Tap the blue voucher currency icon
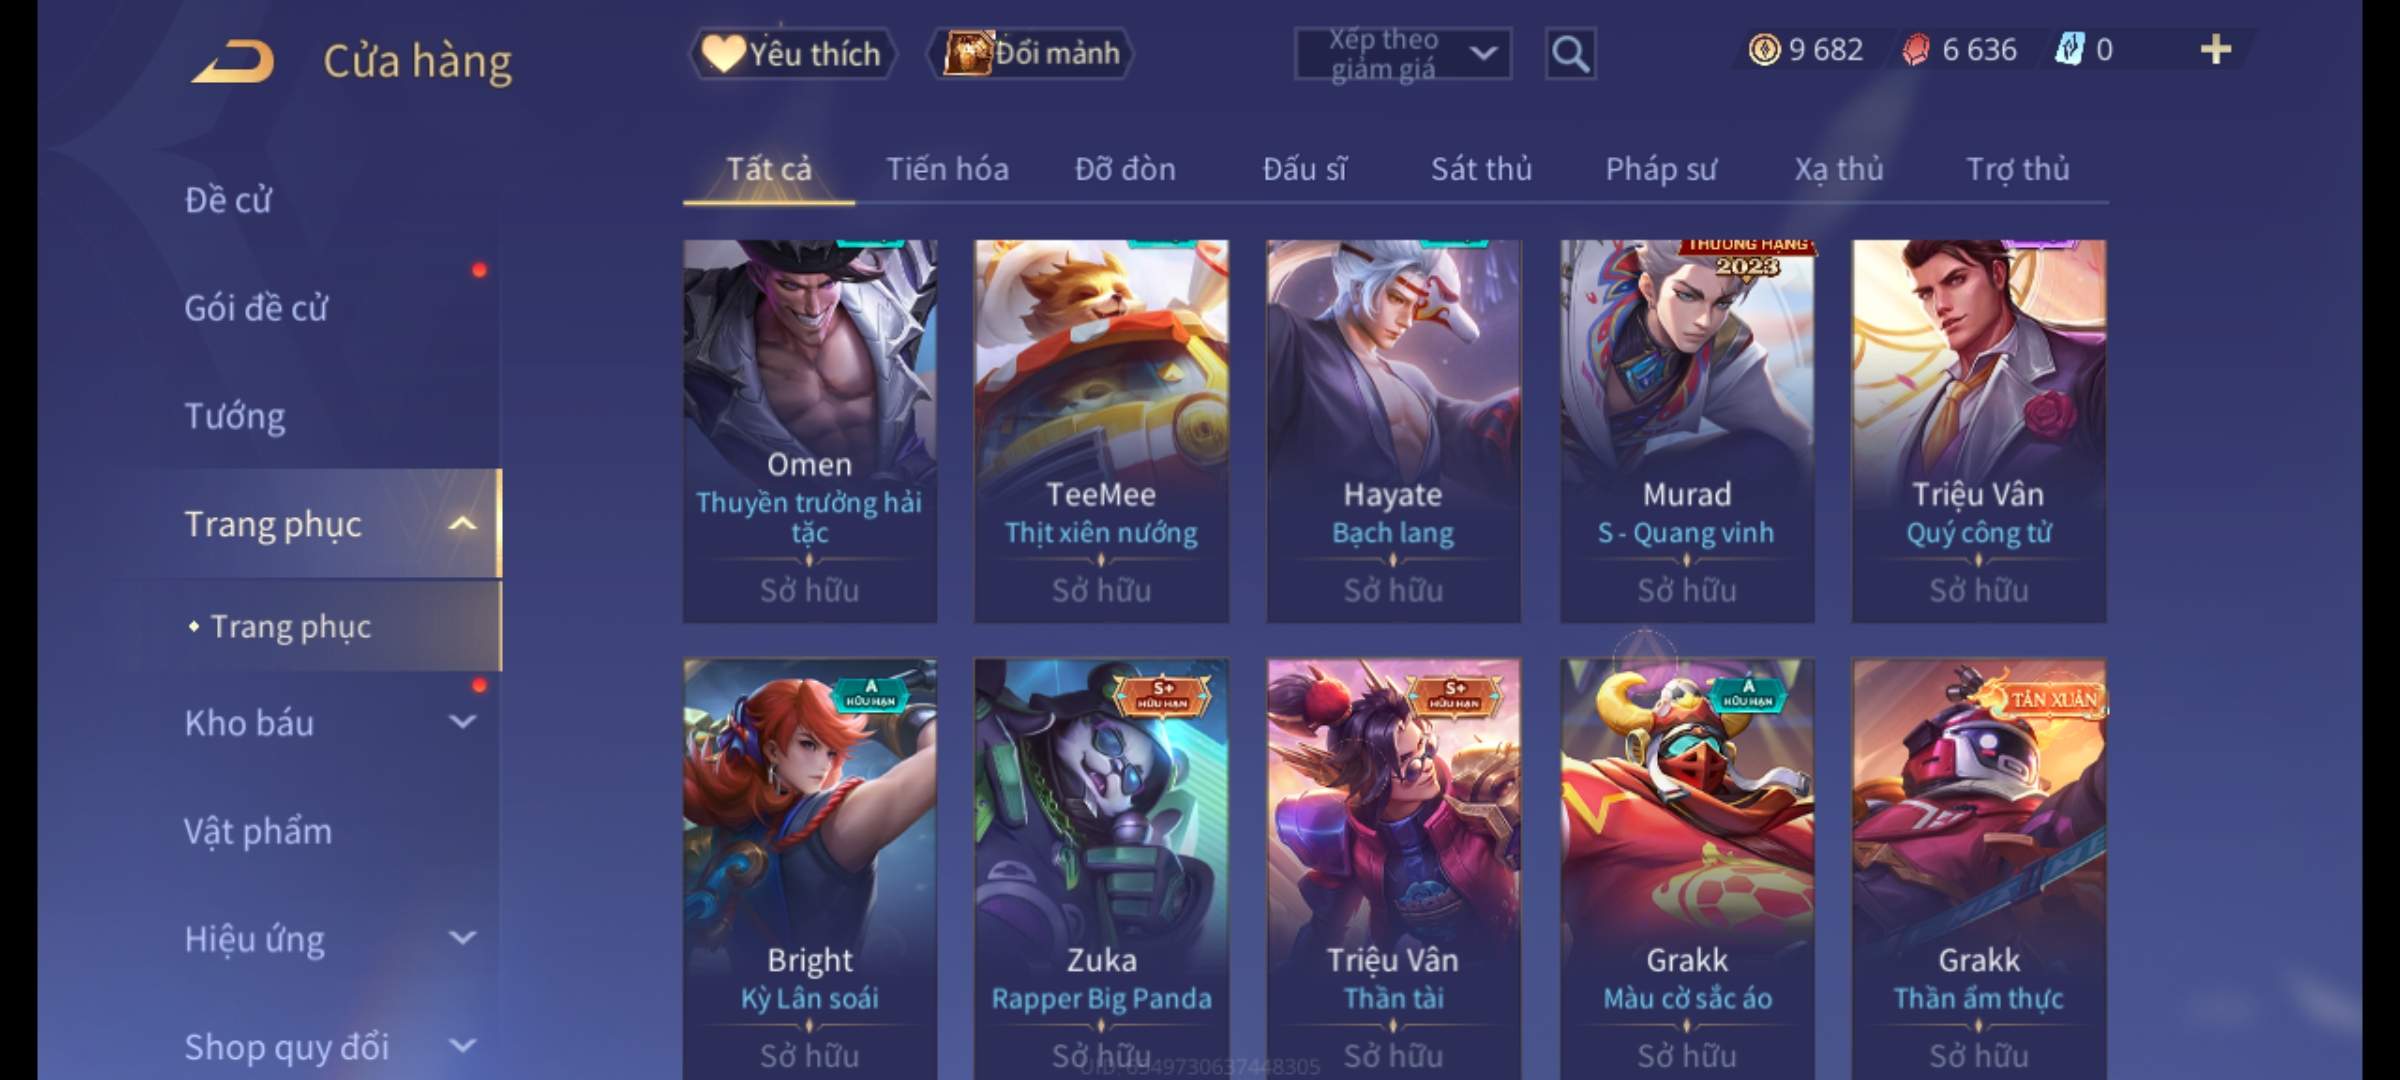 [2069, 49]
